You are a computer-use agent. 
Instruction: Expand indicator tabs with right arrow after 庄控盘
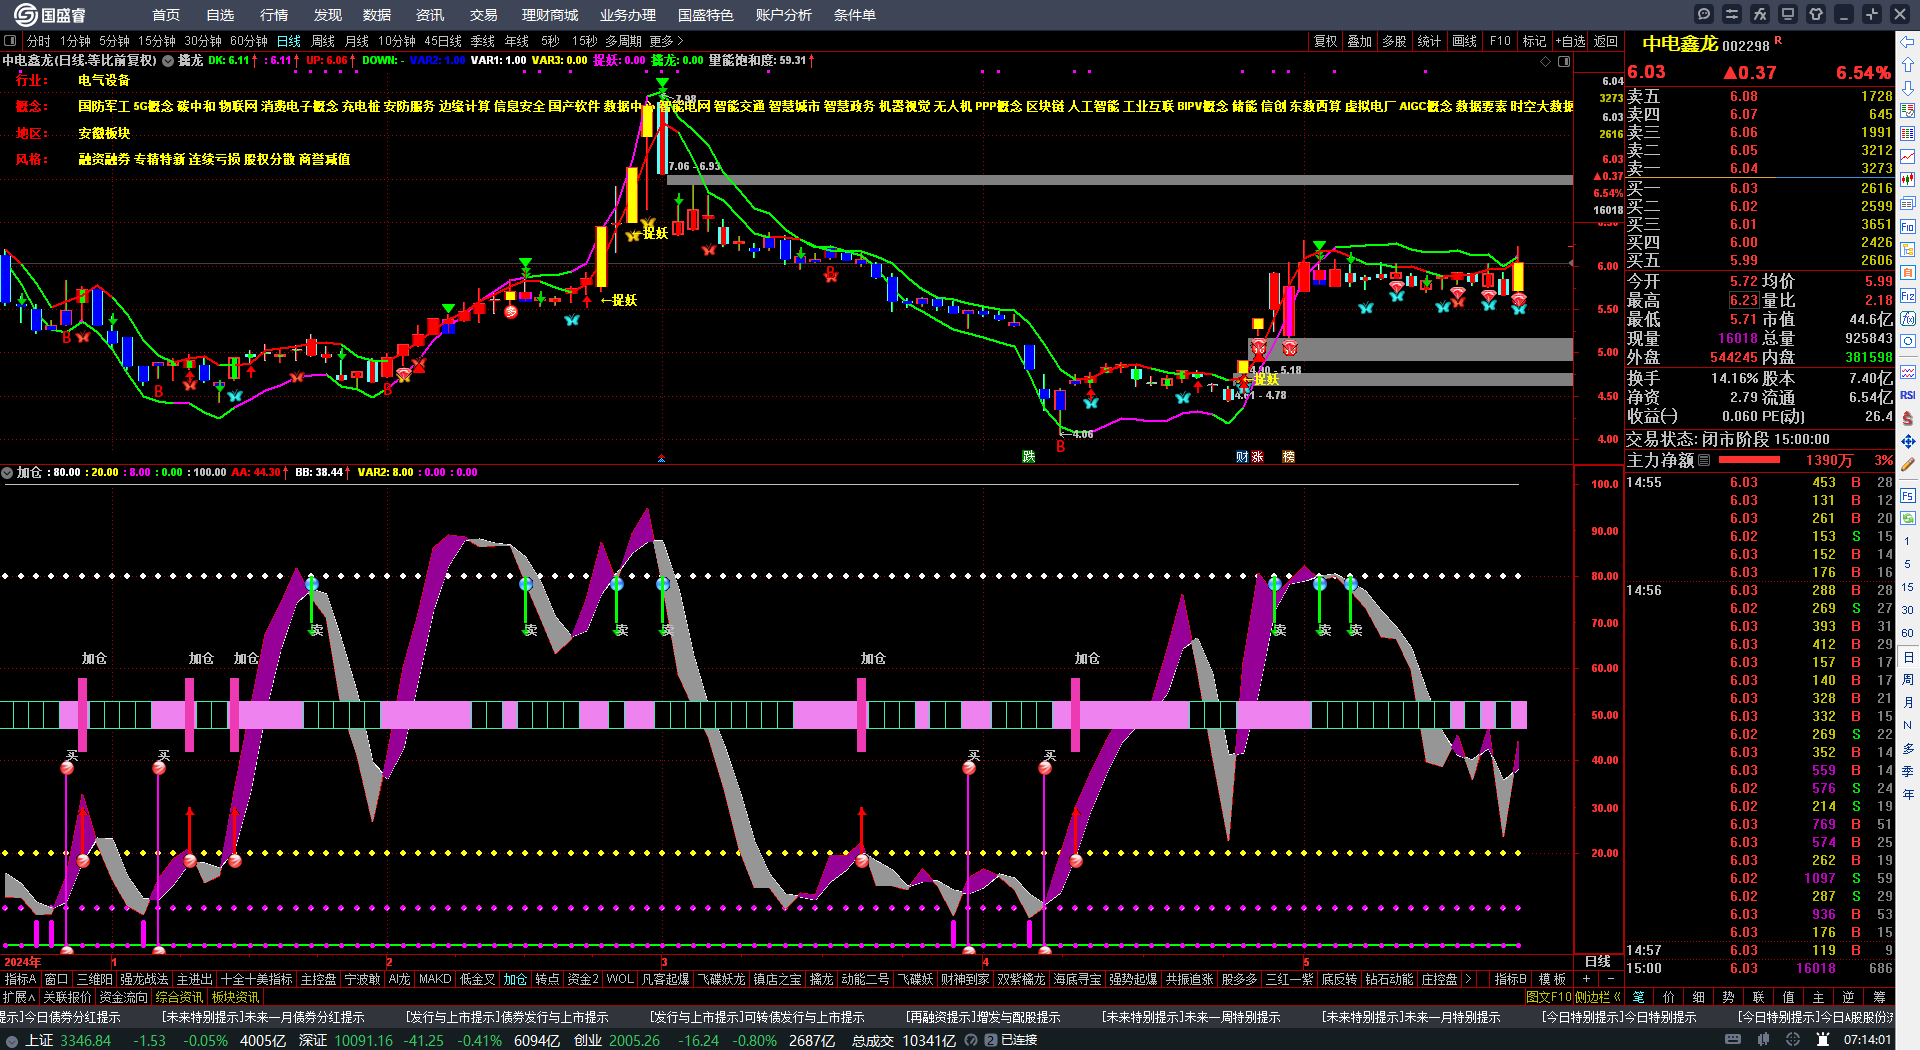pyautogui.click(x=1468, y=979)
